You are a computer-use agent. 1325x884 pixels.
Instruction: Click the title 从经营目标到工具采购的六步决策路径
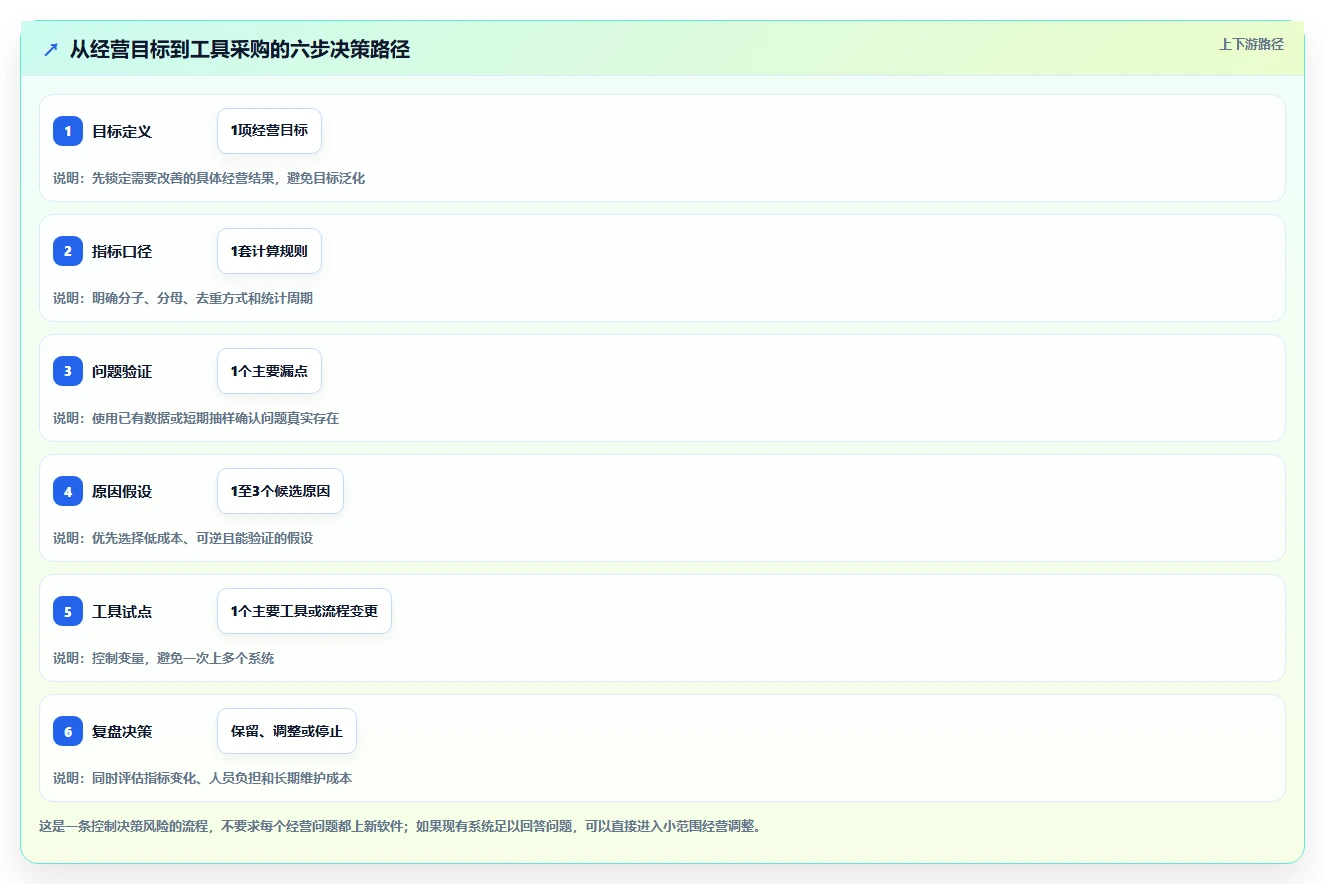pos(240,50)
